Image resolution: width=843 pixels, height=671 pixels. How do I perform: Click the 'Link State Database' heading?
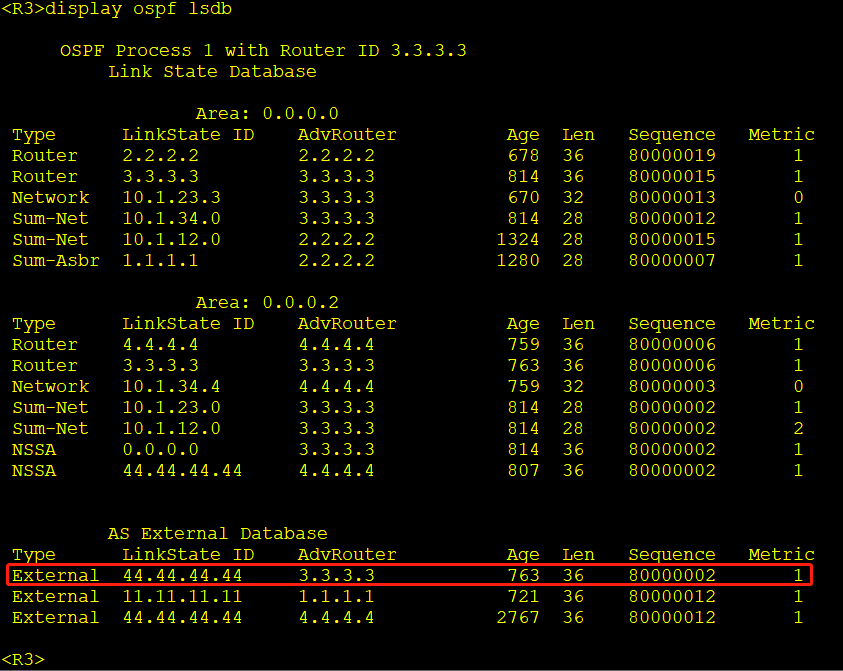point(212,72)
